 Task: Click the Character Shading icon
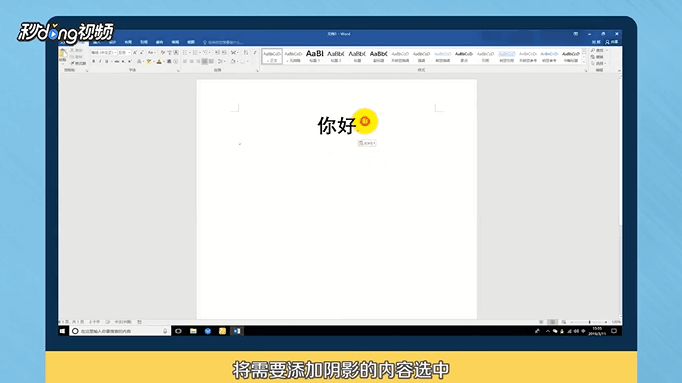click(x=169, y=61)
